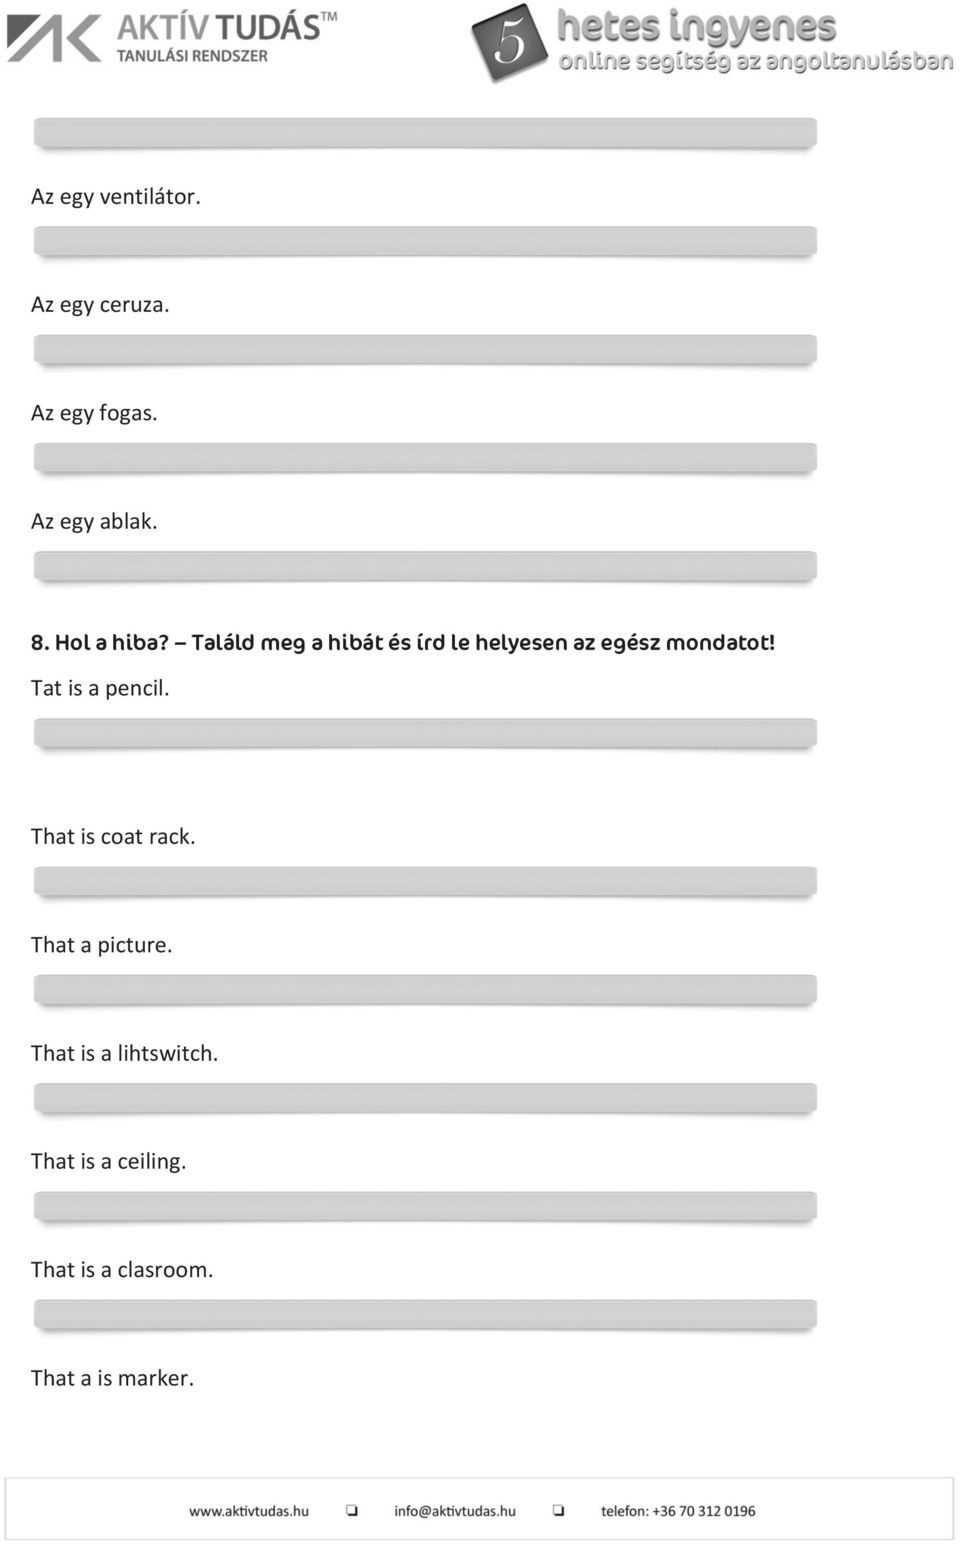The height and width of the screenshot is (1545, 960).
Task: Click the answer field below 'That is coat rack.'
Action: (425, 881)
